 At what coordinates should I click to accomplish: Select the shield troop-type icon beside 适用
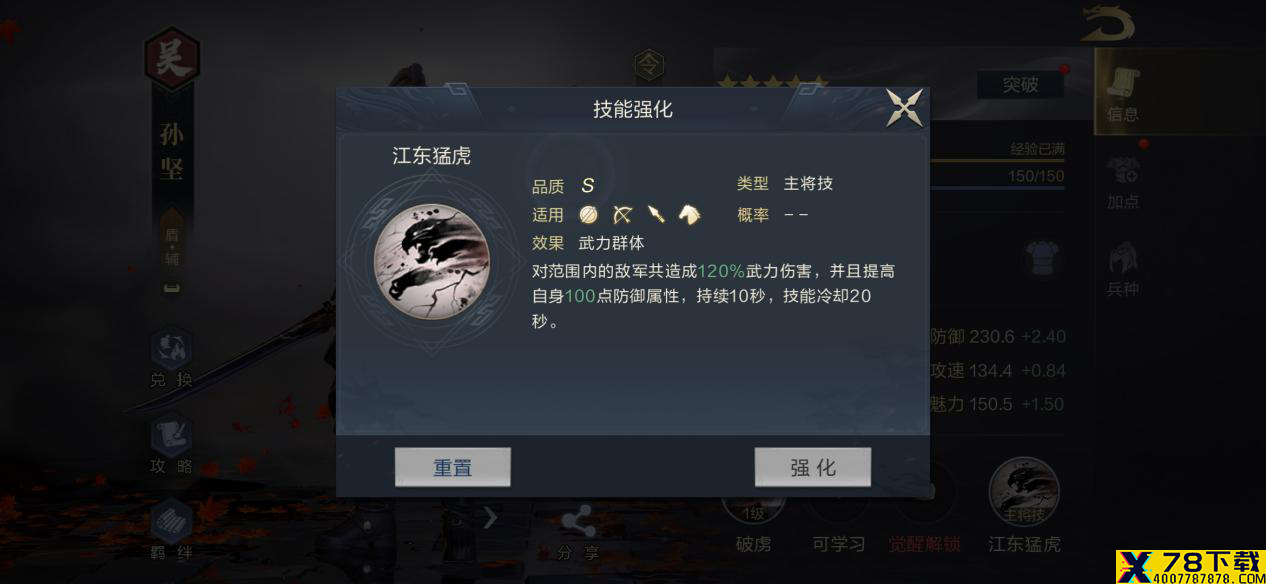(588, 214)
